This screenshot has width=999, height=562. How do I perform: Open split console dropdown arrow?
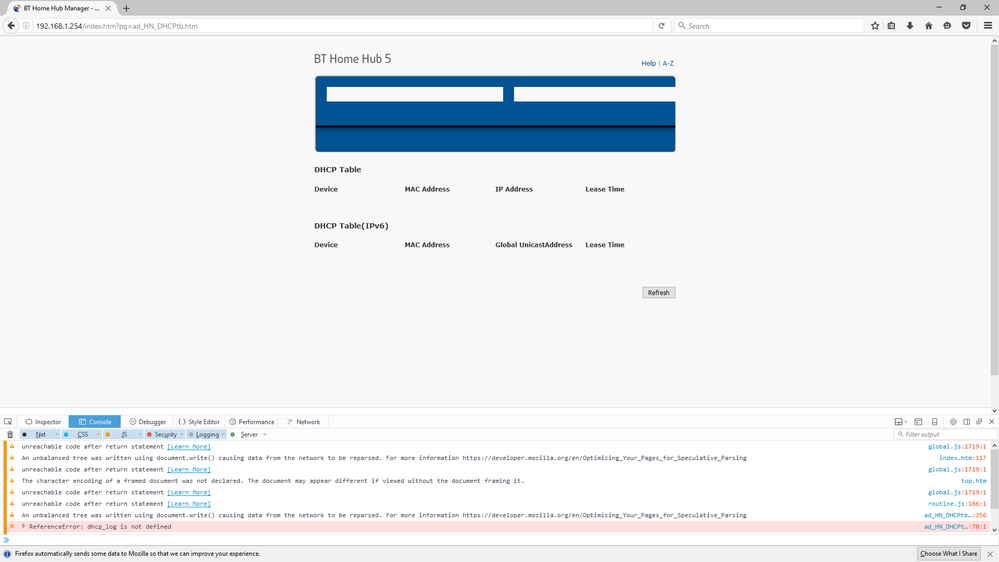pyautogui.click(x=905, y=422)
